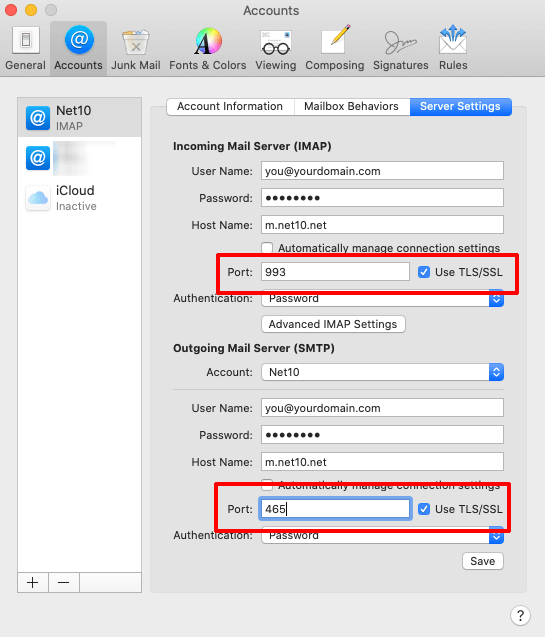Toggle outgoing Use TLS/SSL checkbox

tap(424, 509)
